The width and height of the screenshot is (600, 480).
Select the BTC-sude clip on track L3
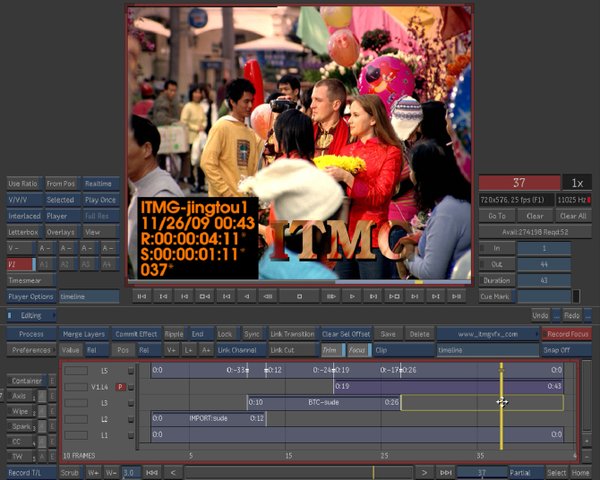coord(323,402)
